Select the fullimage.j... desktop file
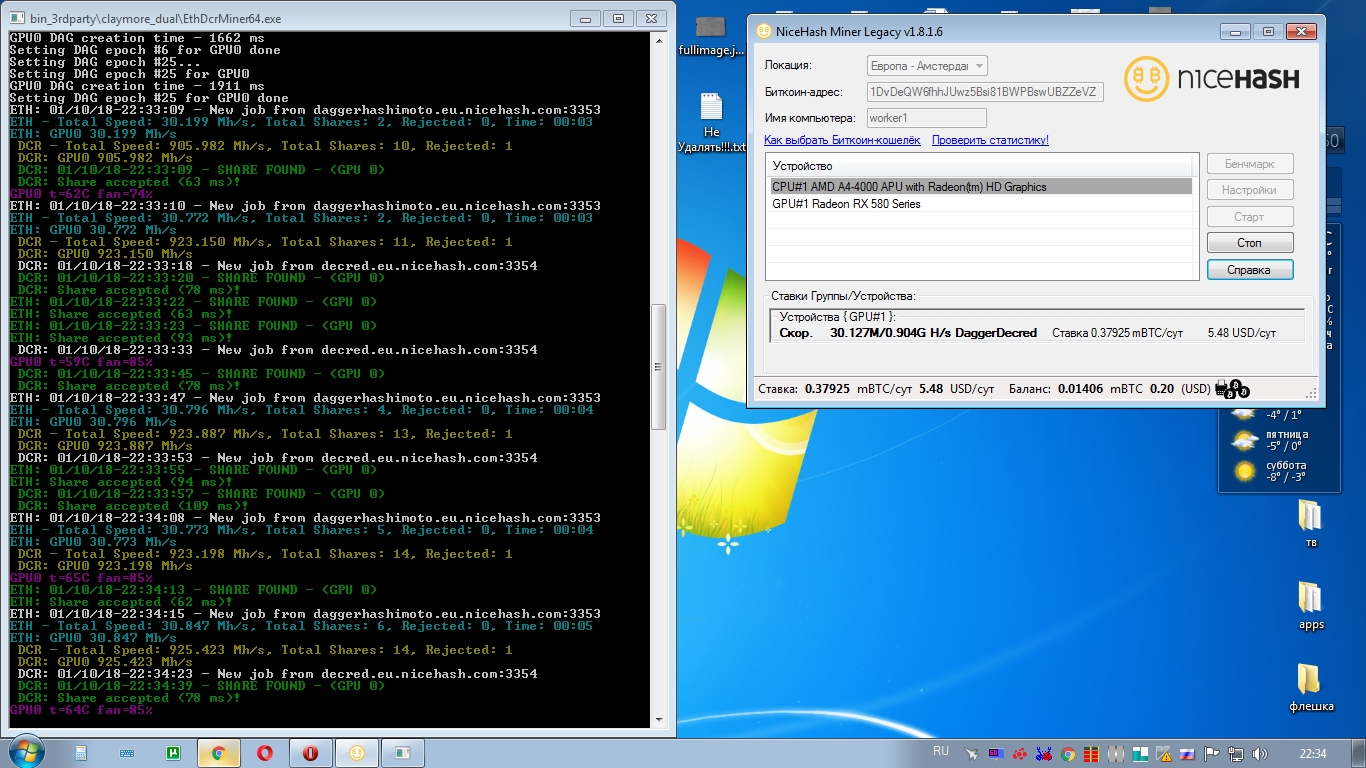 click(711, 35)
